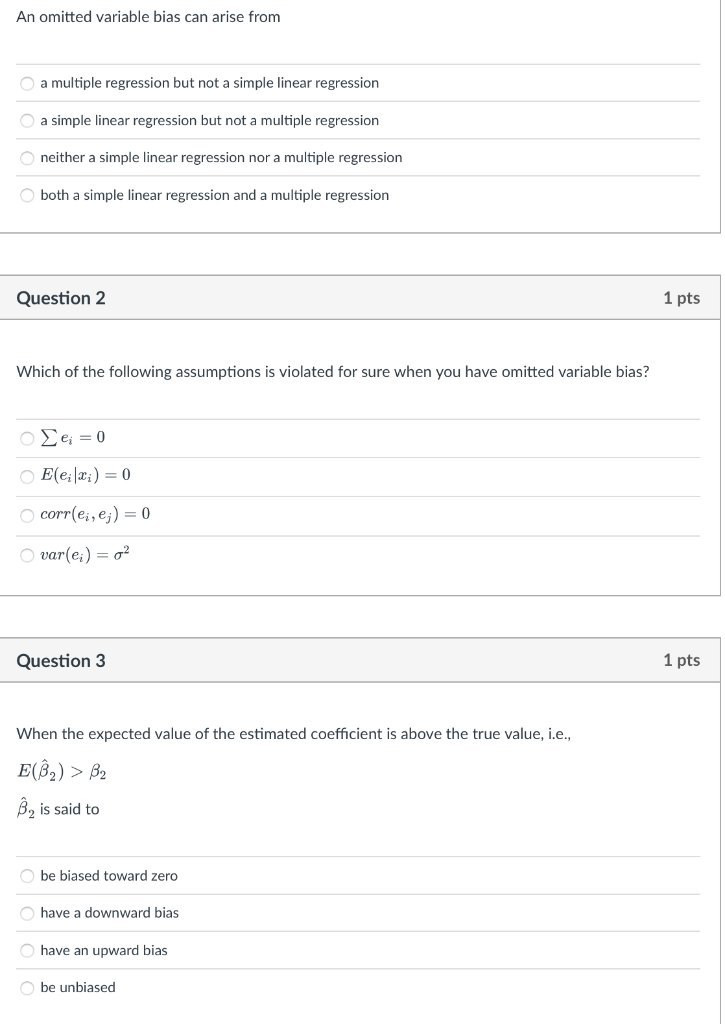Select "be biased toward zero" for Question 3
725x1024 pixels.
[x=27, y=876]
